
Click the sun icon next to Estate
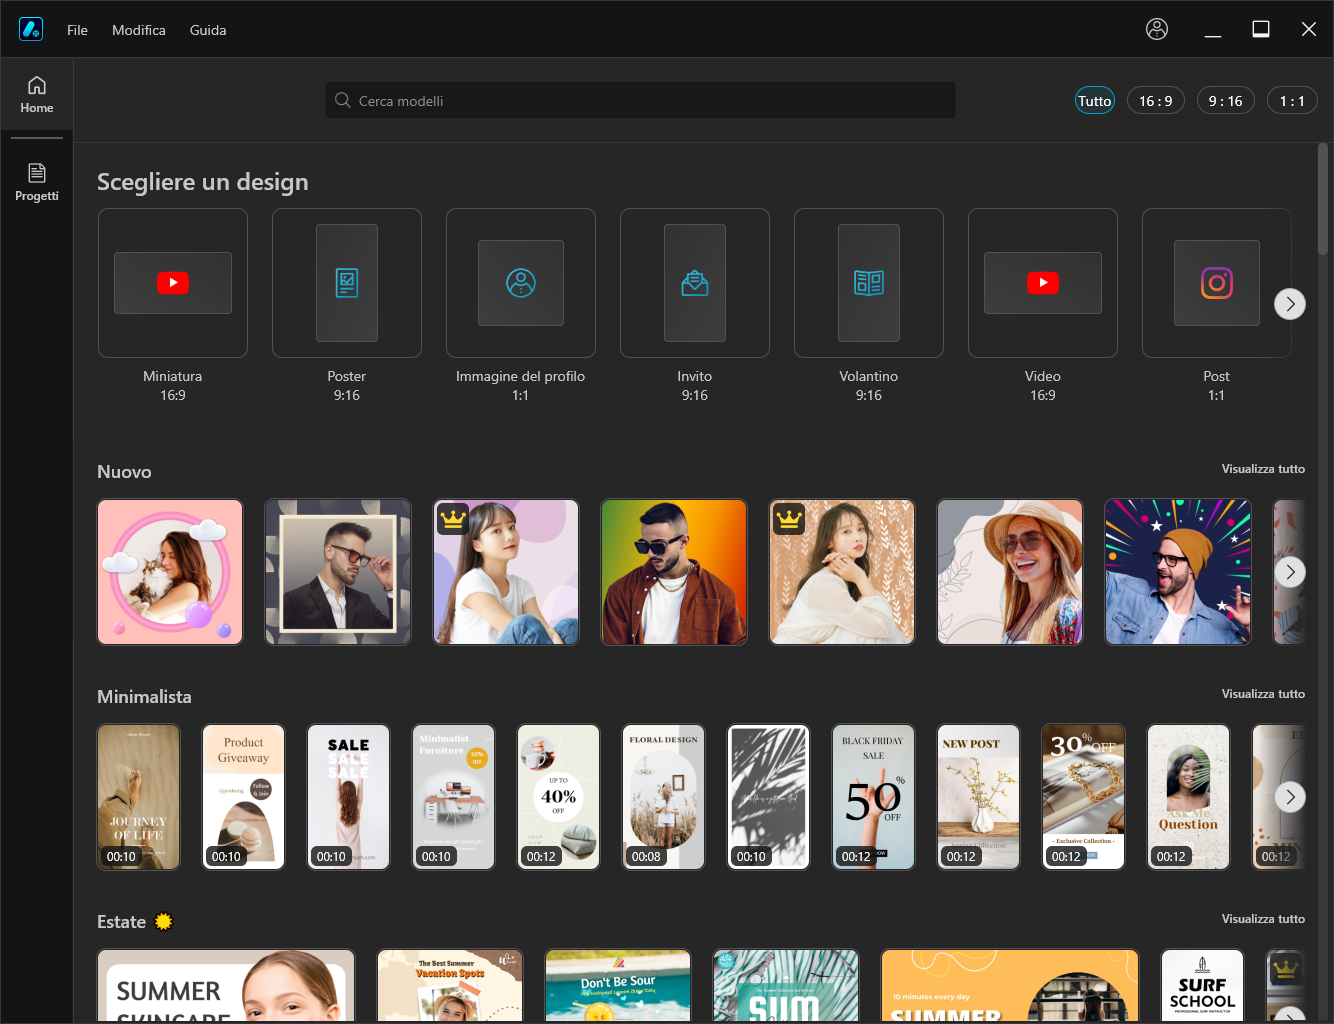click(164, 921)
